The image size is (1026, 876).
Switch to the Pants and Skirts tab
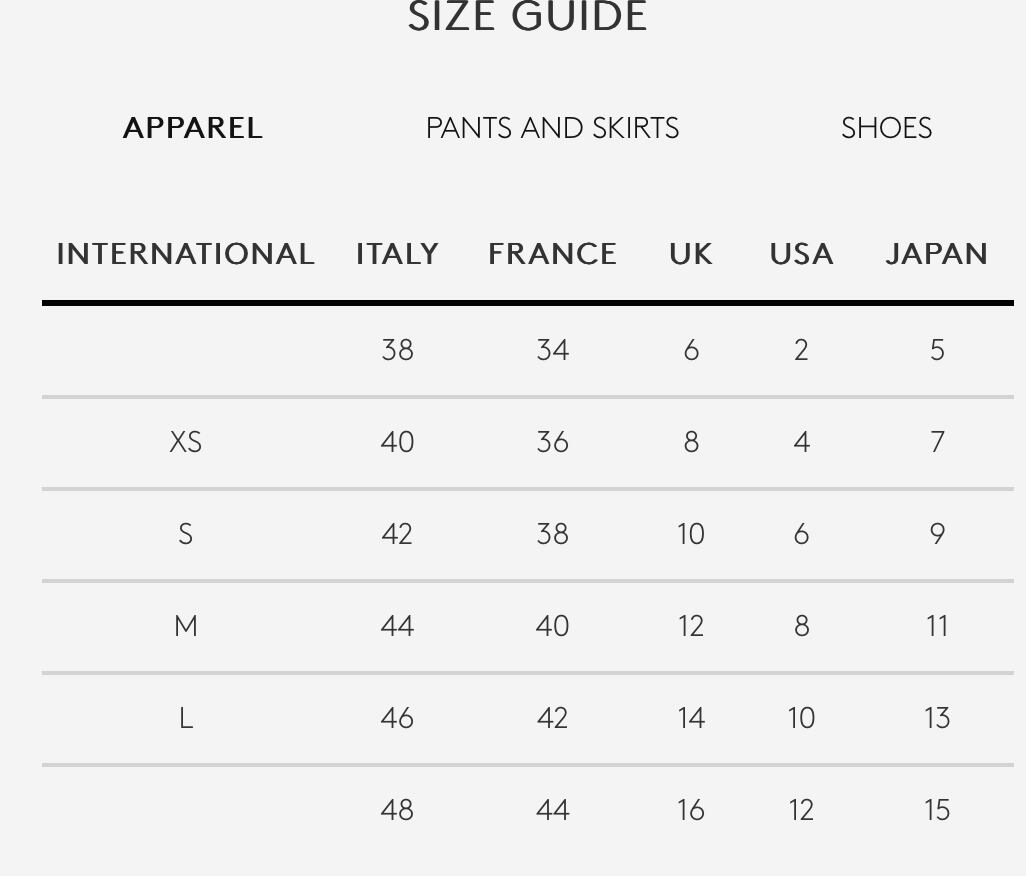[552, 128]
